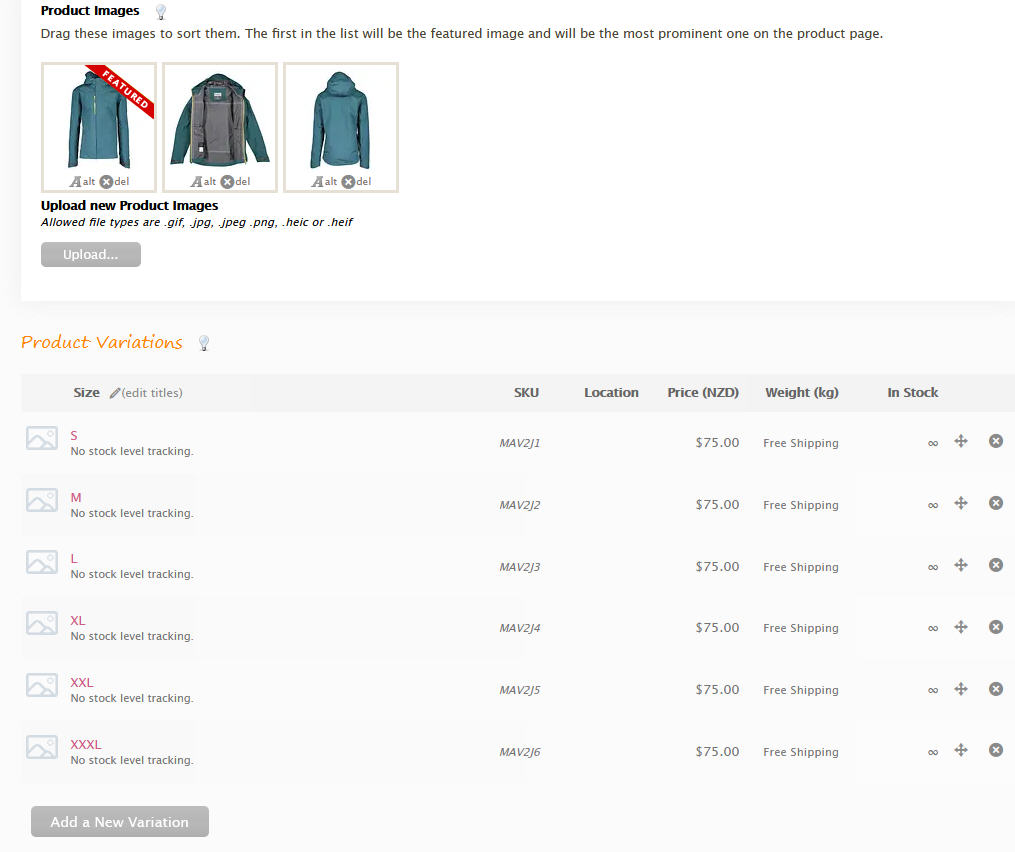Click SKU value MAV2J4
The image size is (1015, 852).
pyautogui.click(x=520, y=629)
